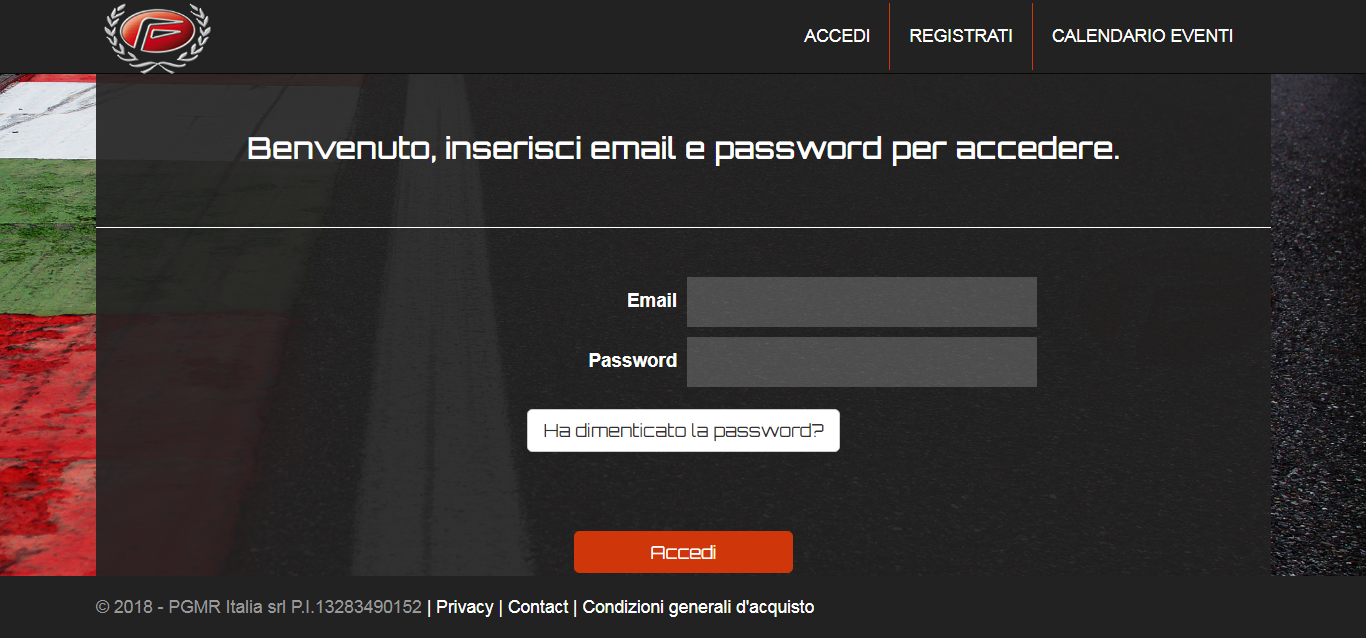Open the 'Condizioni generali d'acquisto' link
The height and width of the screenshot is (638, 1366).
(x=698, y=607)
